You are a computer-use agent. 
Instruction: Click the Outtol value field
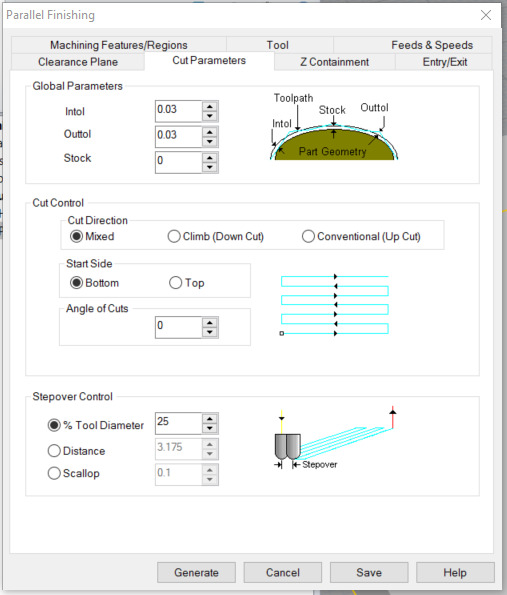[178, 136]
